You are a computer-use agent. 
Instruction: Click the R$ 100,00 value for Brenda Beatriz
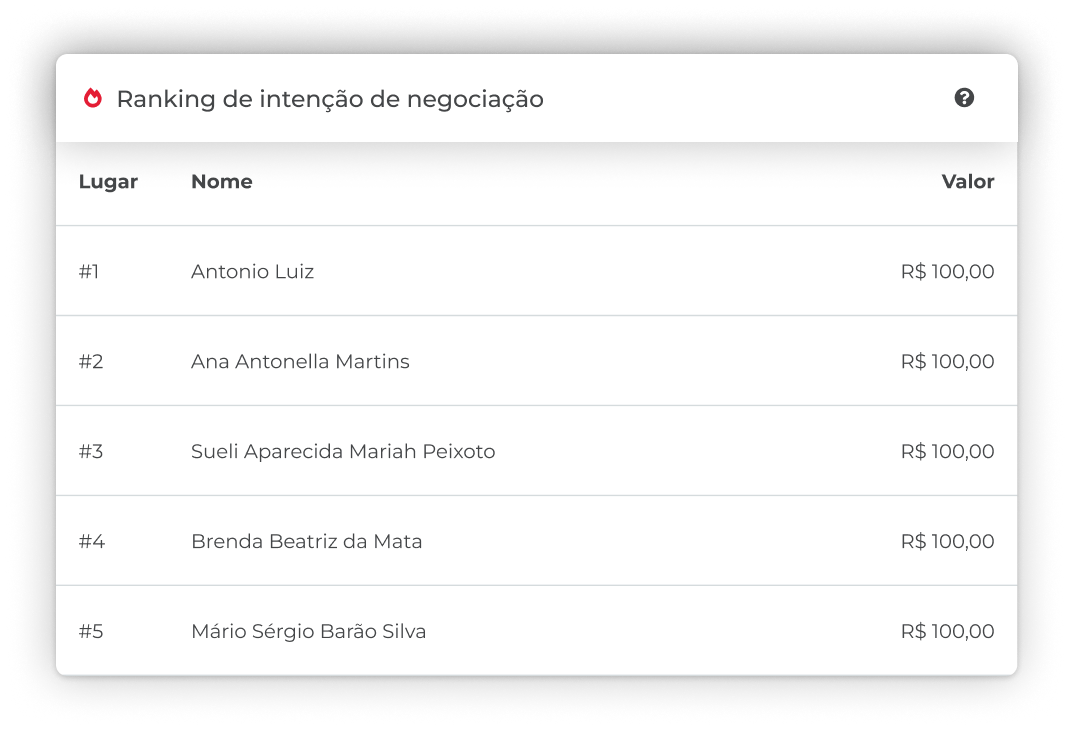click(x=947, y=542)
